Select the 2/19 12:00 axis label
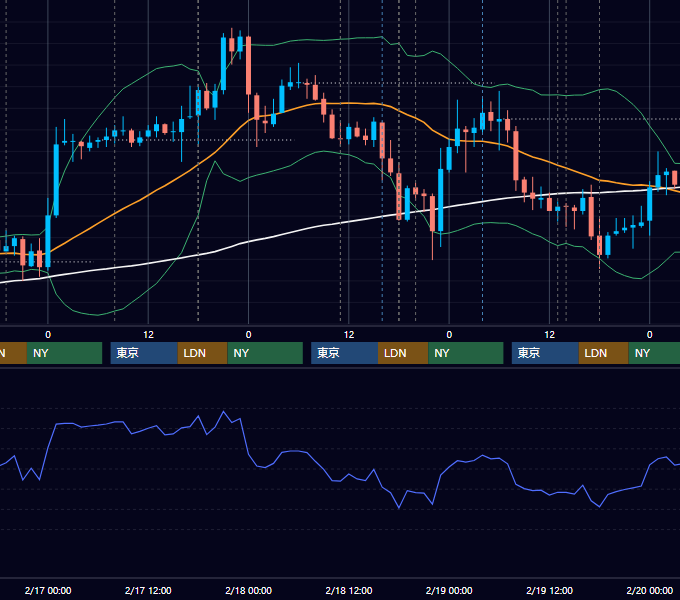 click(549, 590)
